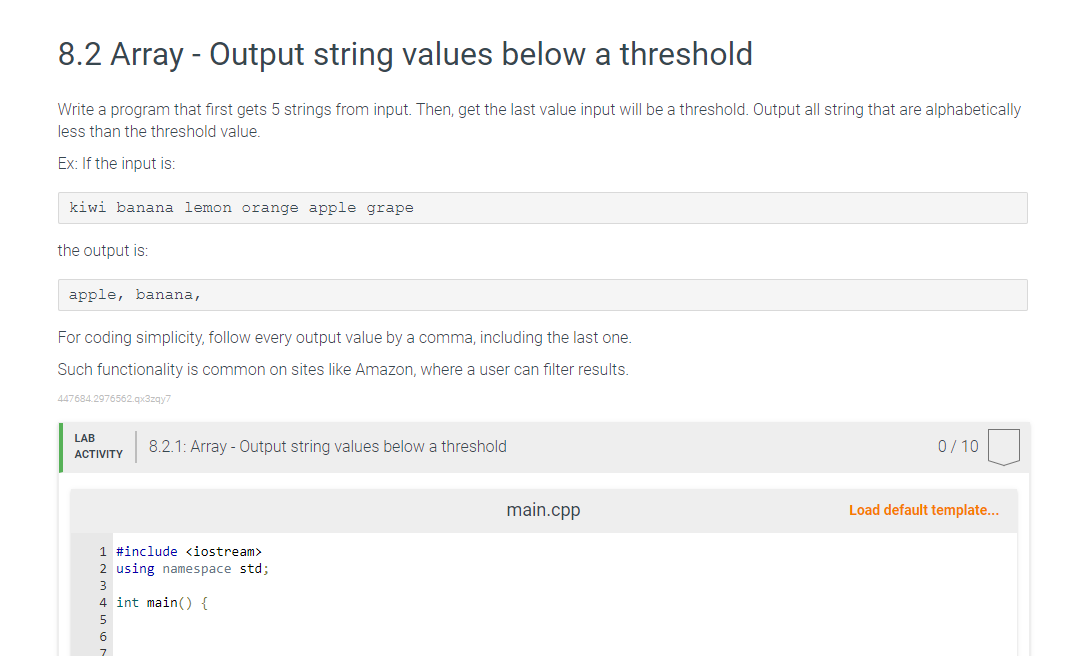The image size is (1068, 656).
Task: Click the bookmark shield icon next to 0/10
Action: pos(1003,446)
